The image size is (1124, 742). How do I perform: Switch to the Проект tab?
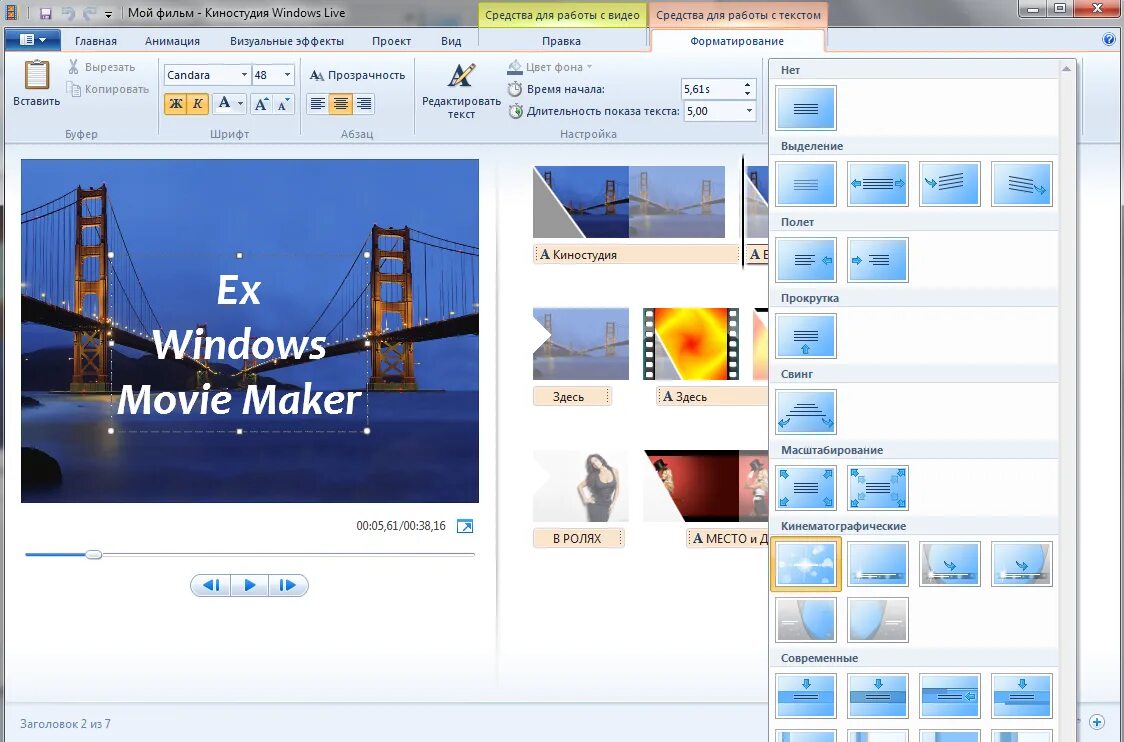pos(391,41)
